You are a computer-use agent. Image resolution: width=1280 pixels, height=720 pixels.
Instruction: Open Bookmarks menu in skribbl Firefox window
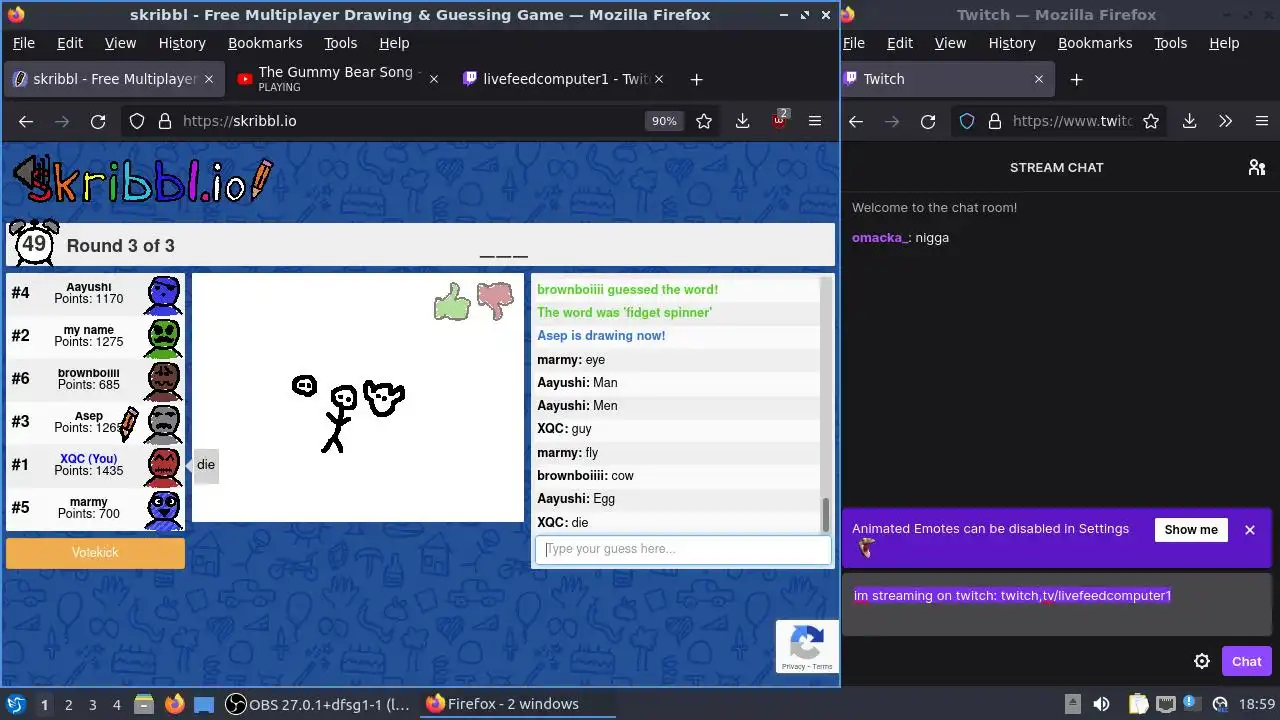coord(265,43)
